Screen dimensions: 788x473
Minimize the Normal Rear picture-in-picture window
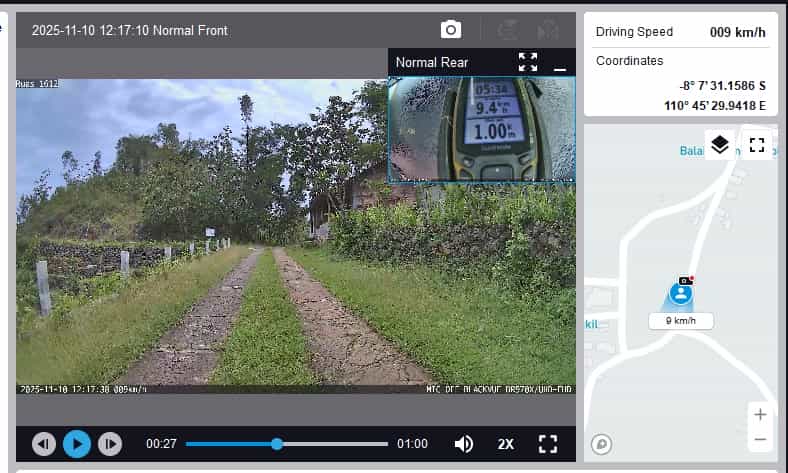pos(560,63)
